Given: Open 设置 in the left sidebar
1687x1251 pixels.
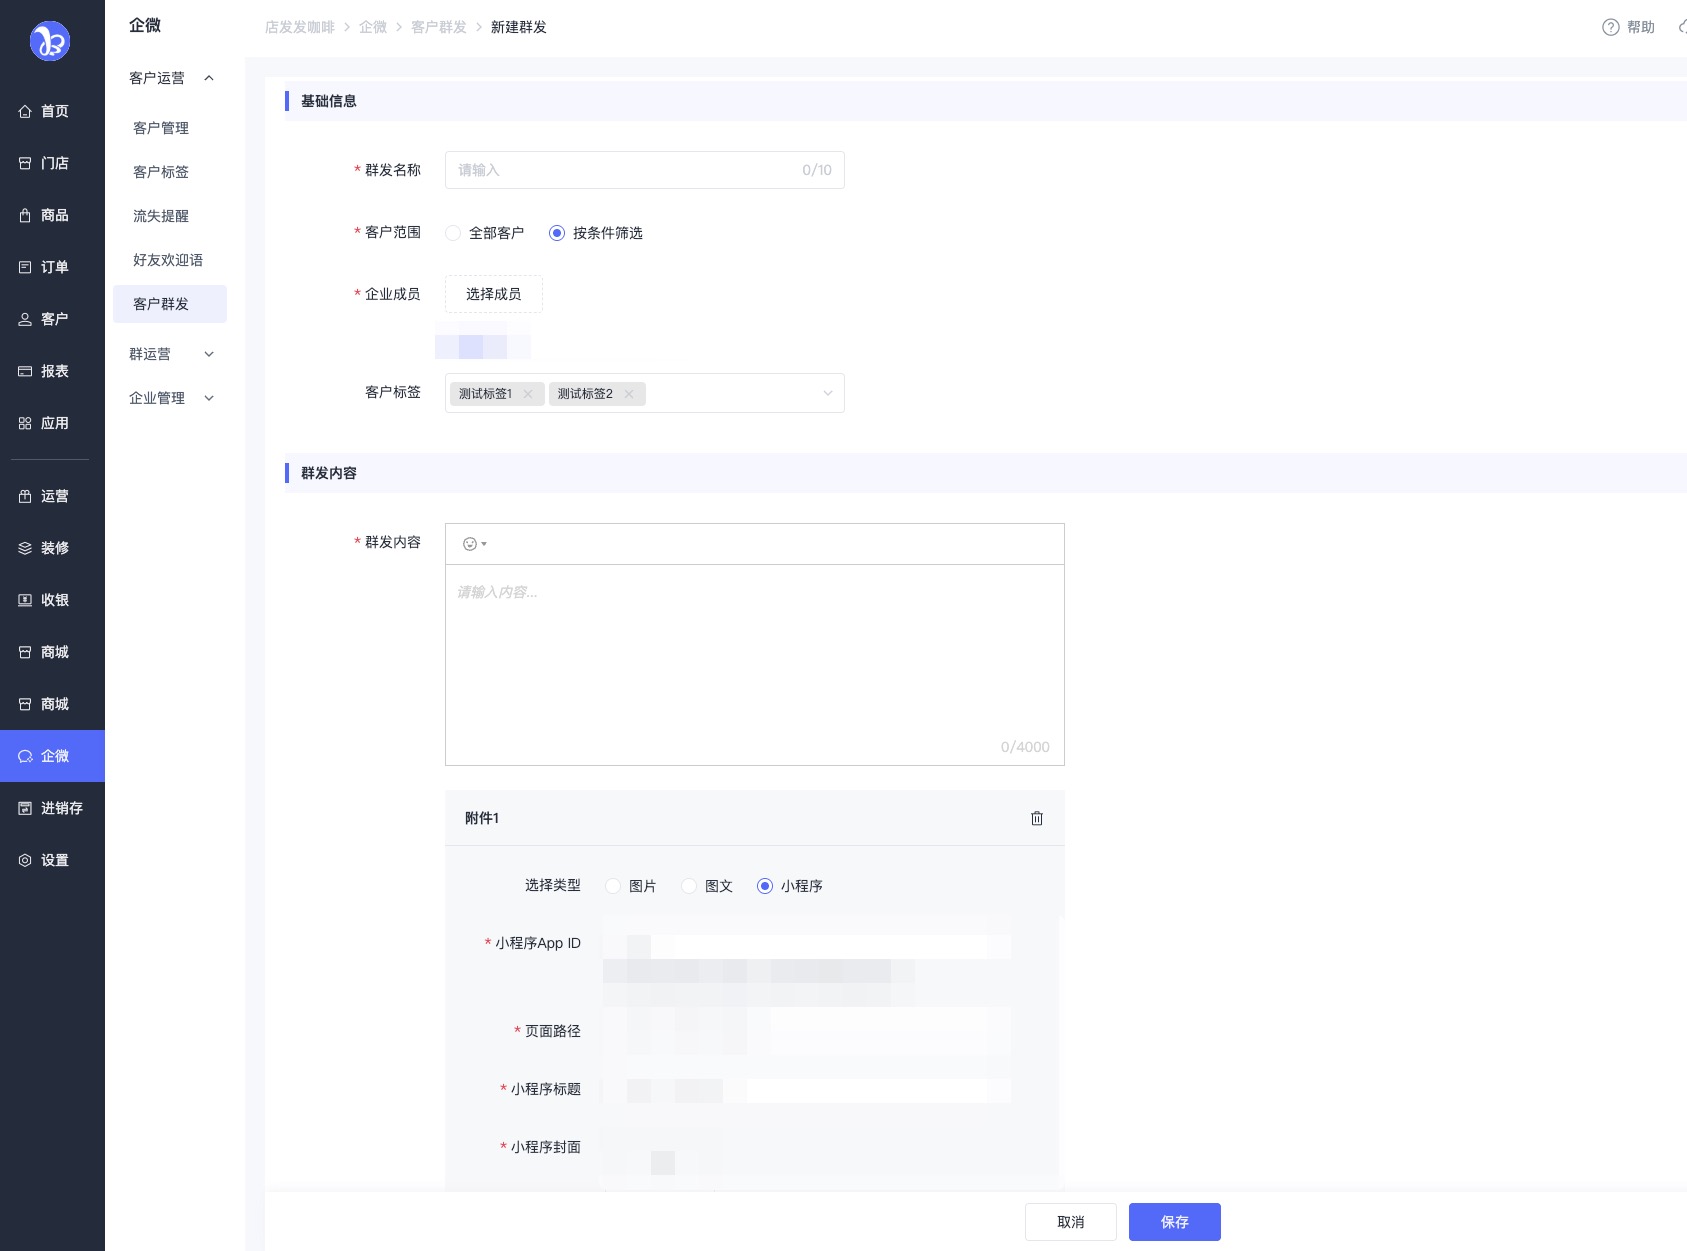Looking at the screenshot, I should (x=53, y=860).
